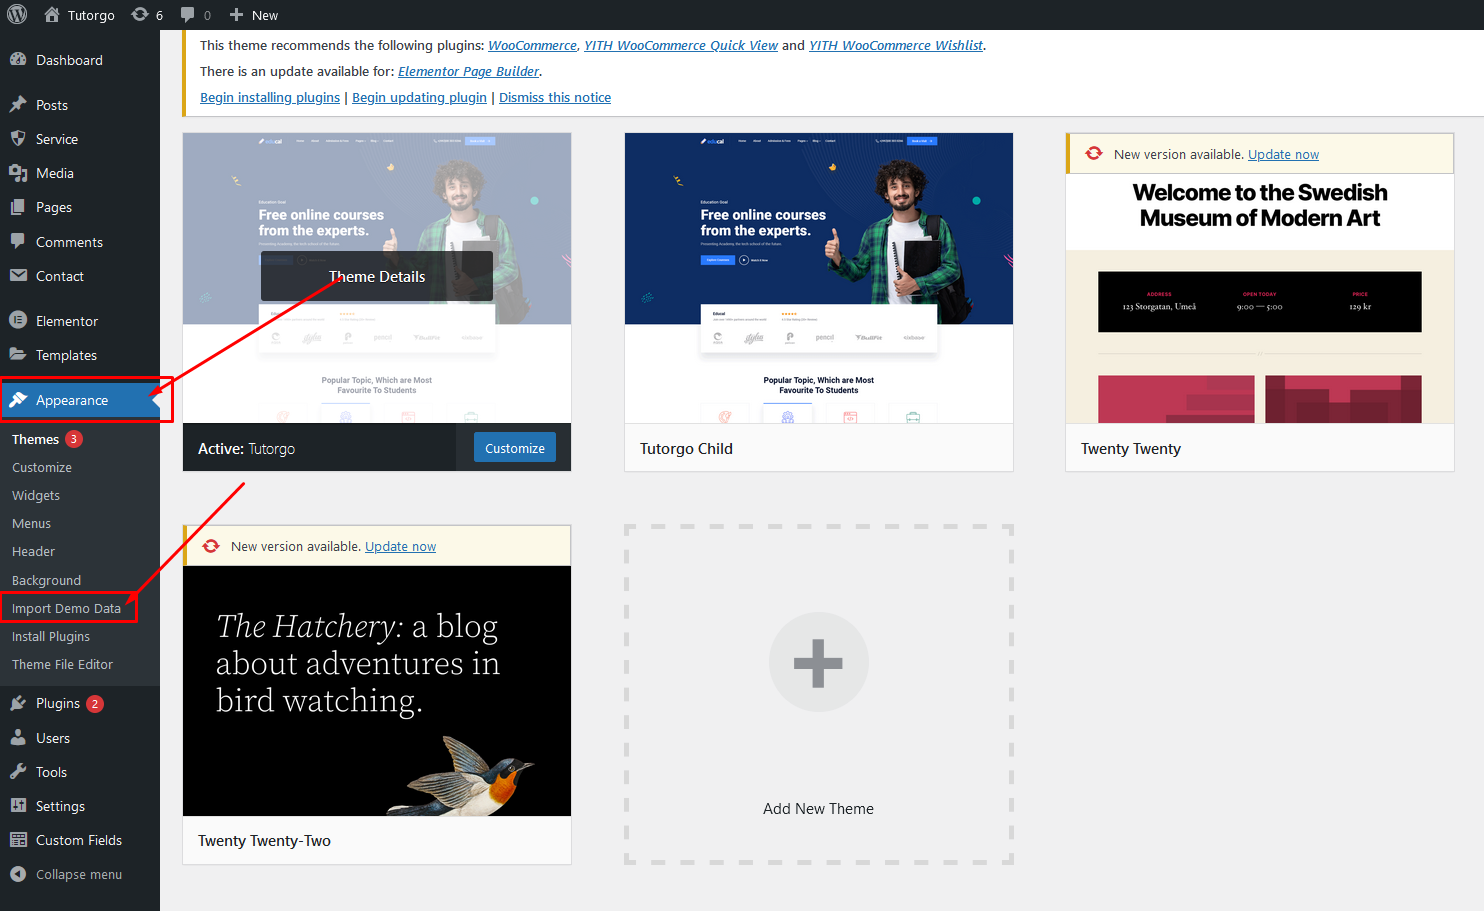Click the Tutorgo Child theme name

[x=686, y=448]
